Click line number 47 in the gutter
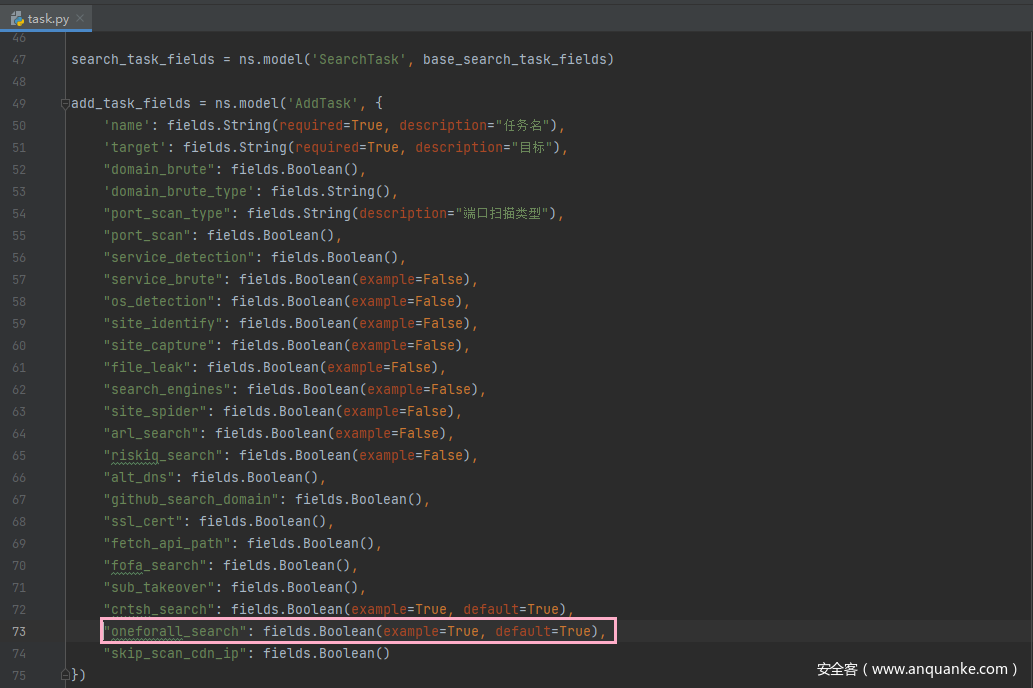Image resolution: width=1033 pixels, height=688 pixels. tap(19, 59)
